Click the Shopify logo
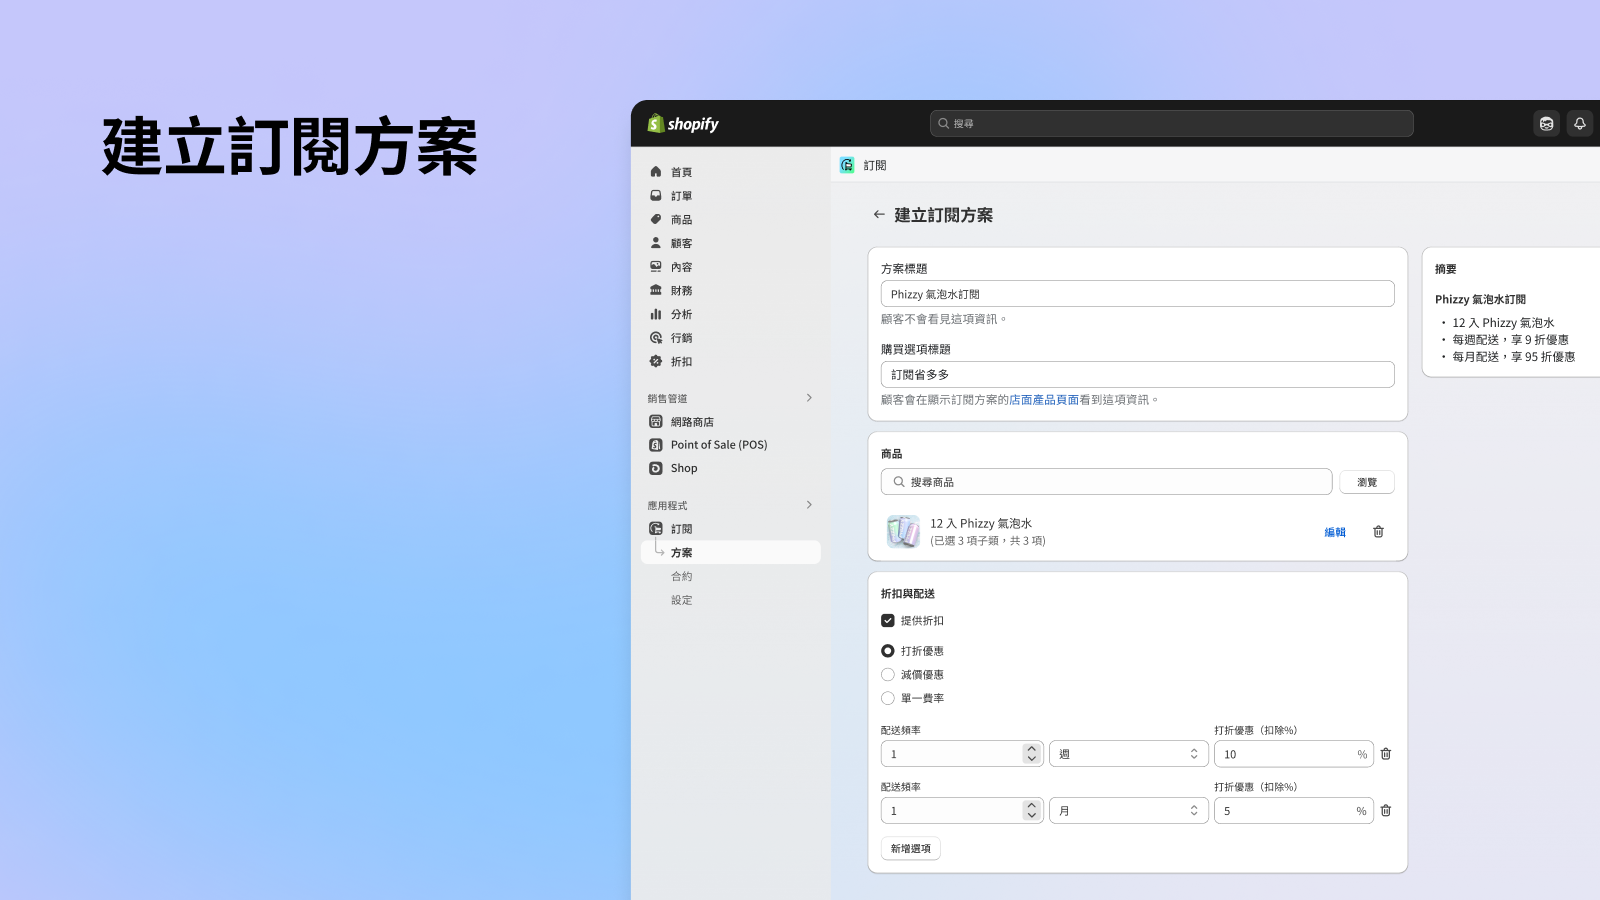This screenshot has height=900, width=1600. (683, 124)
